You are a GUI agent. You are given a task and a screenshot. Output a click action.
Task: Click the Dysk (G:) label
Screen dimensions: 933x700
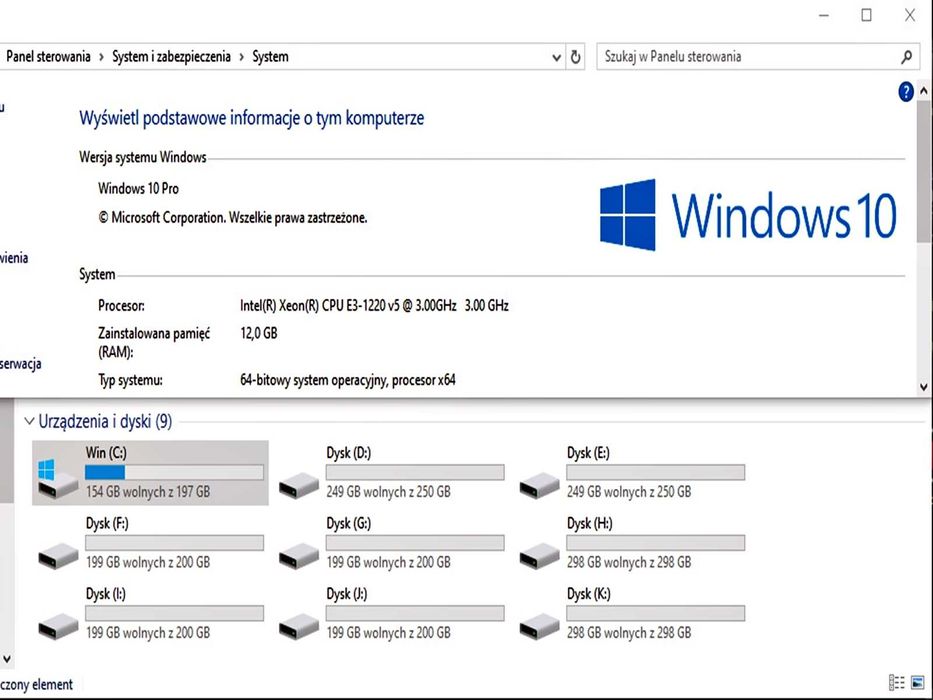tap(349, 523)
